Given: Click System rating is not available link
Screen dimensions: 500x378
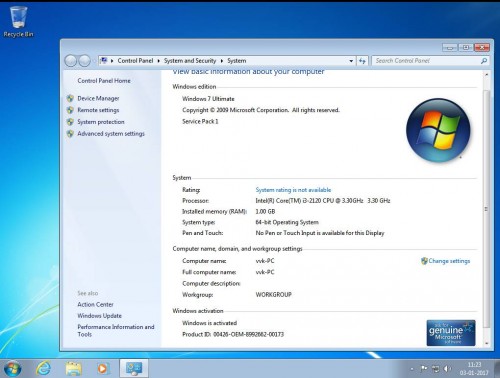Looking at the screenshot, I should (x=293, y=190).
